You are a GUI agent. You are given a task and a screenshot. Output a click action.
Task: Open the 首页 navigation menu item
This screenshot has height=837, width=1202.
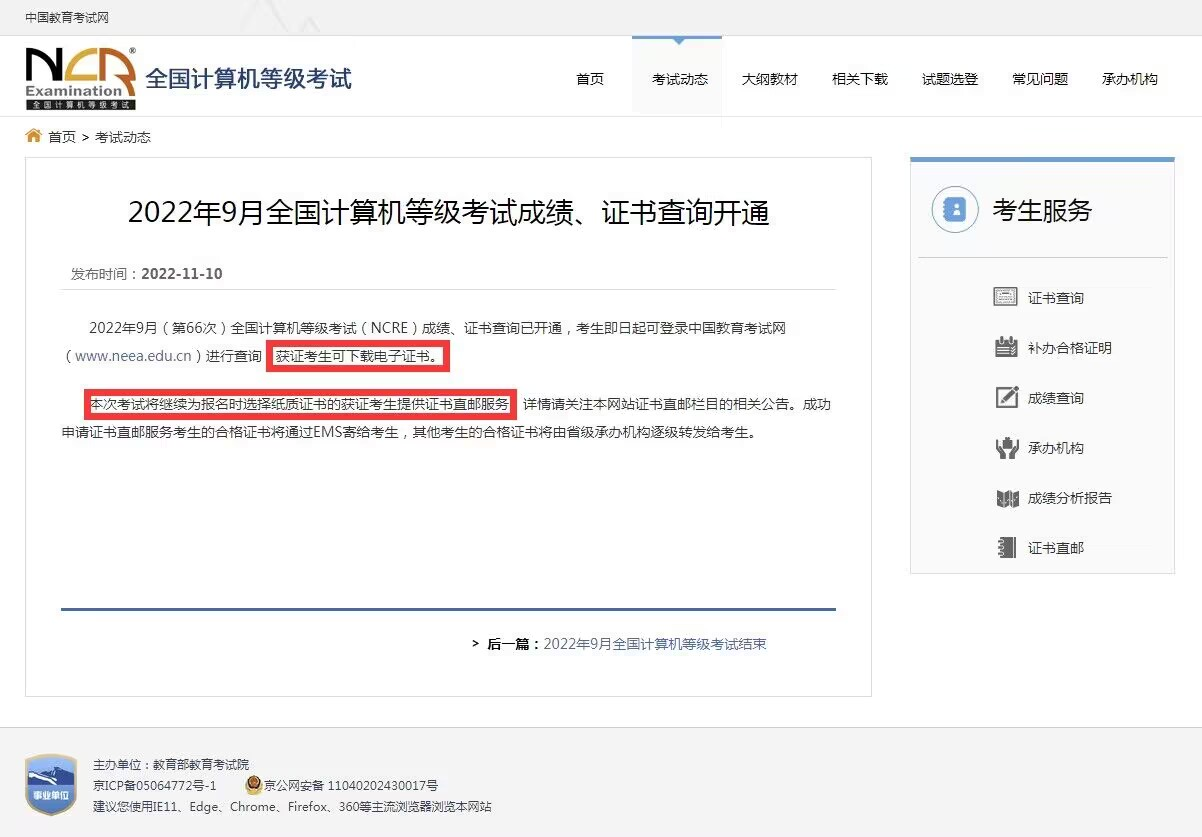tap(590, 79)
